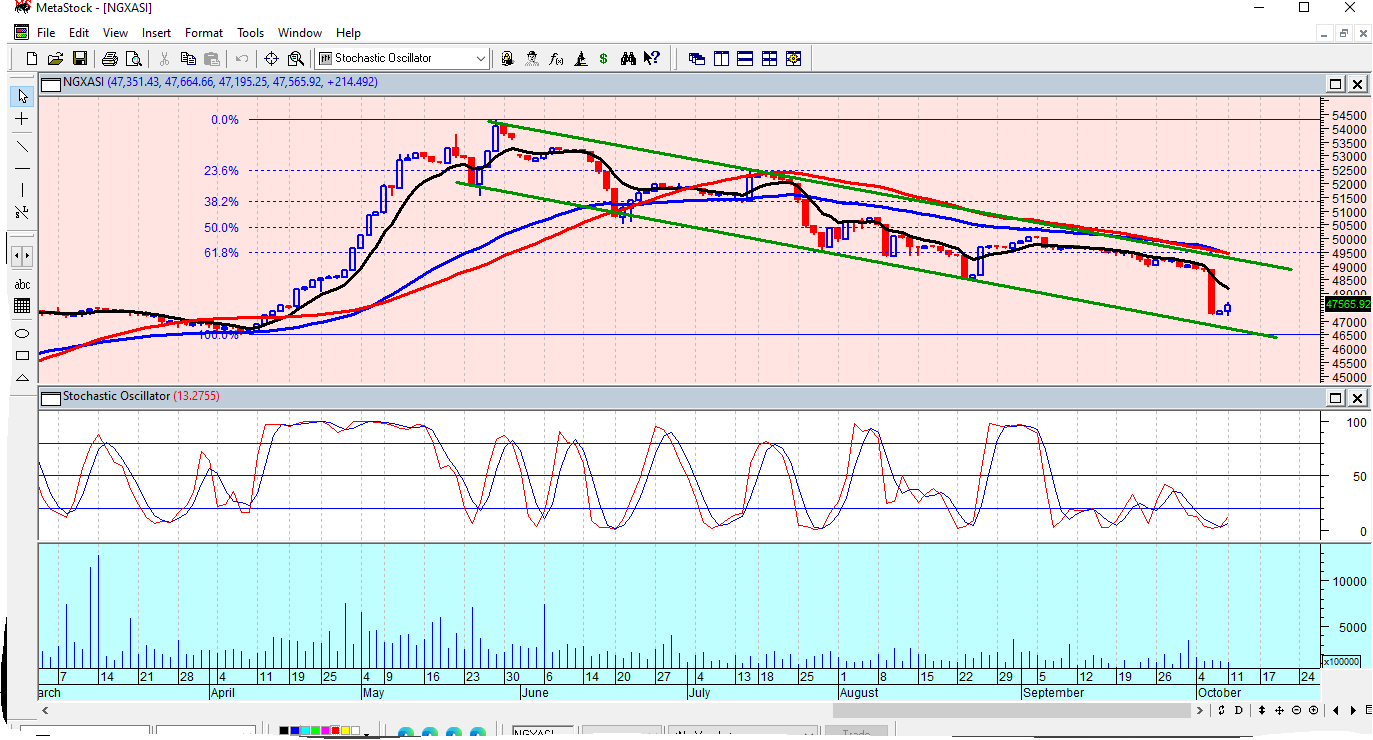Click the 23.6% Fibonacci level label
Image resolution: width=1373 pixels, height=740 pixels.
click(x=221, y=171)
